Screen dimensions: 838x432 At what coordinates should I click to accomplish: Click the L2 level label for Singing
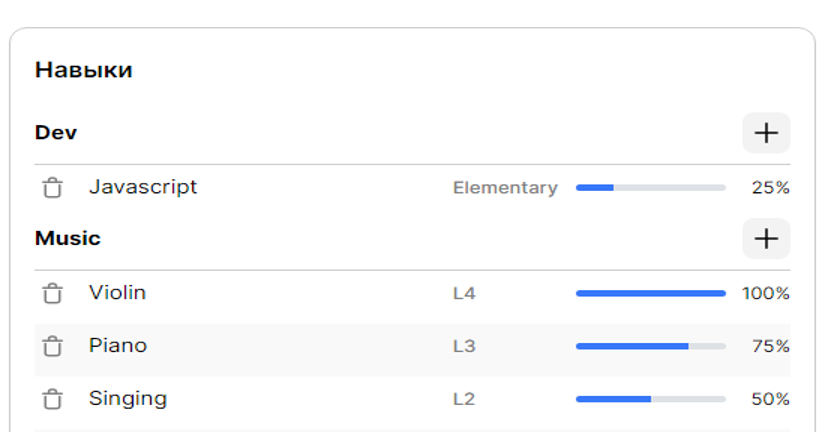[x=464, y=400]
